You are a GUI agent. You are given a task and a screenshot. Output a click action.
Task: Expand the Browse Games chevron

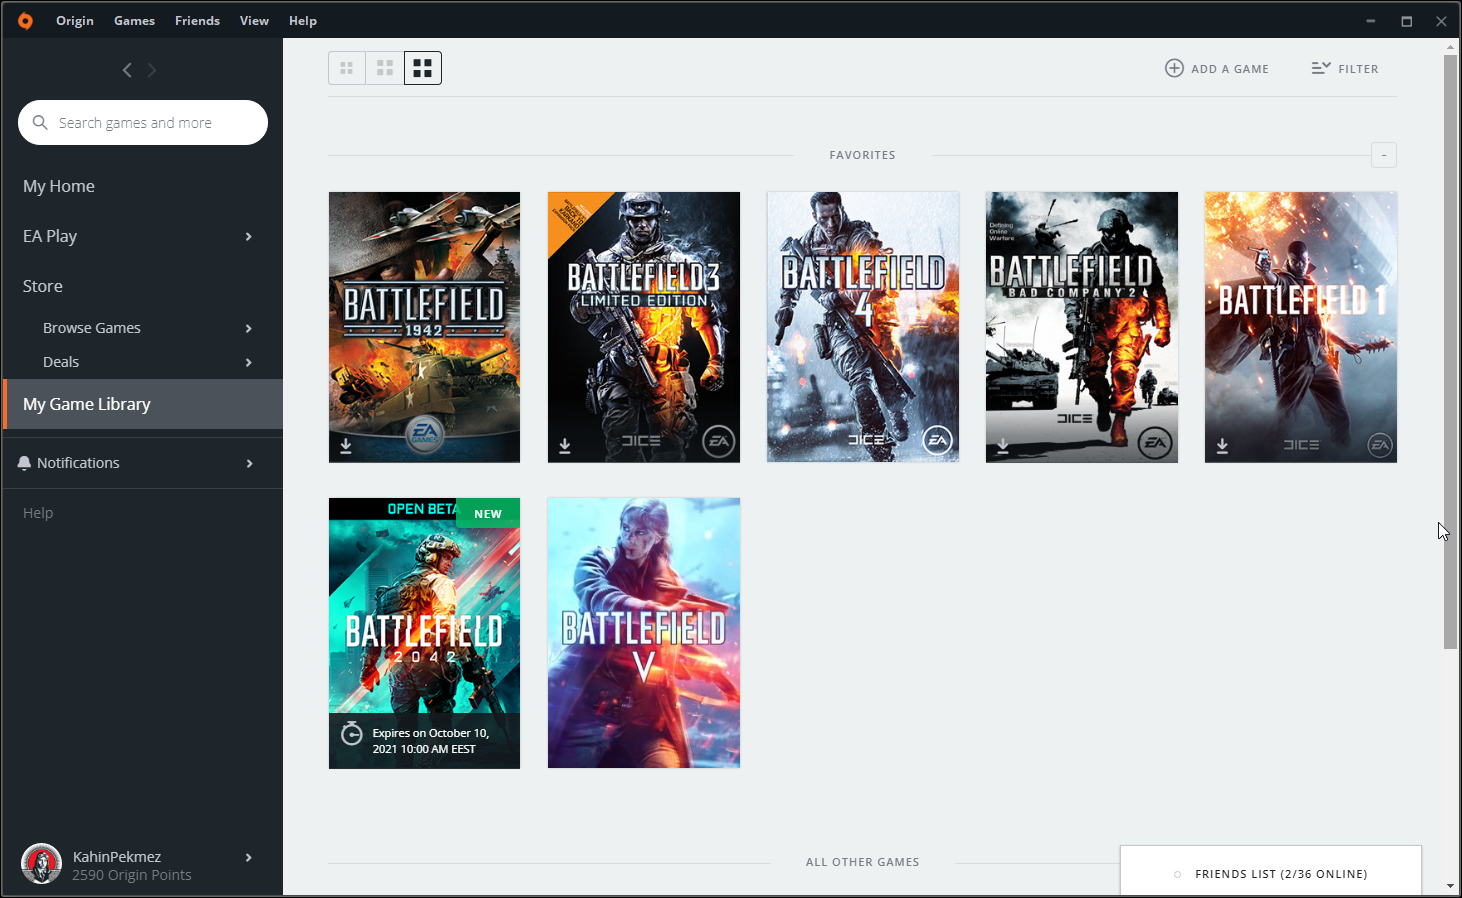point(249,328)
